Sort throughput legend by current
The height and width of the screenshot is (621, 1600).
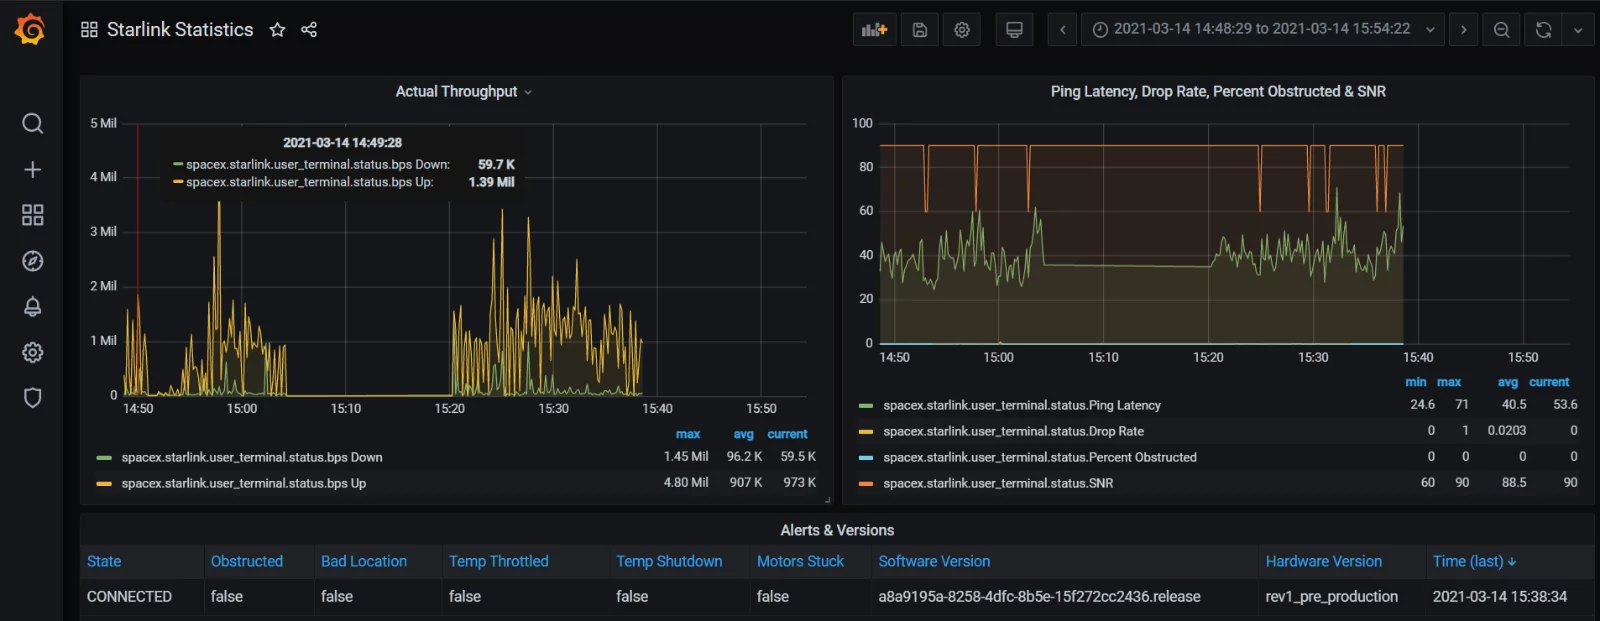point(787,434)
